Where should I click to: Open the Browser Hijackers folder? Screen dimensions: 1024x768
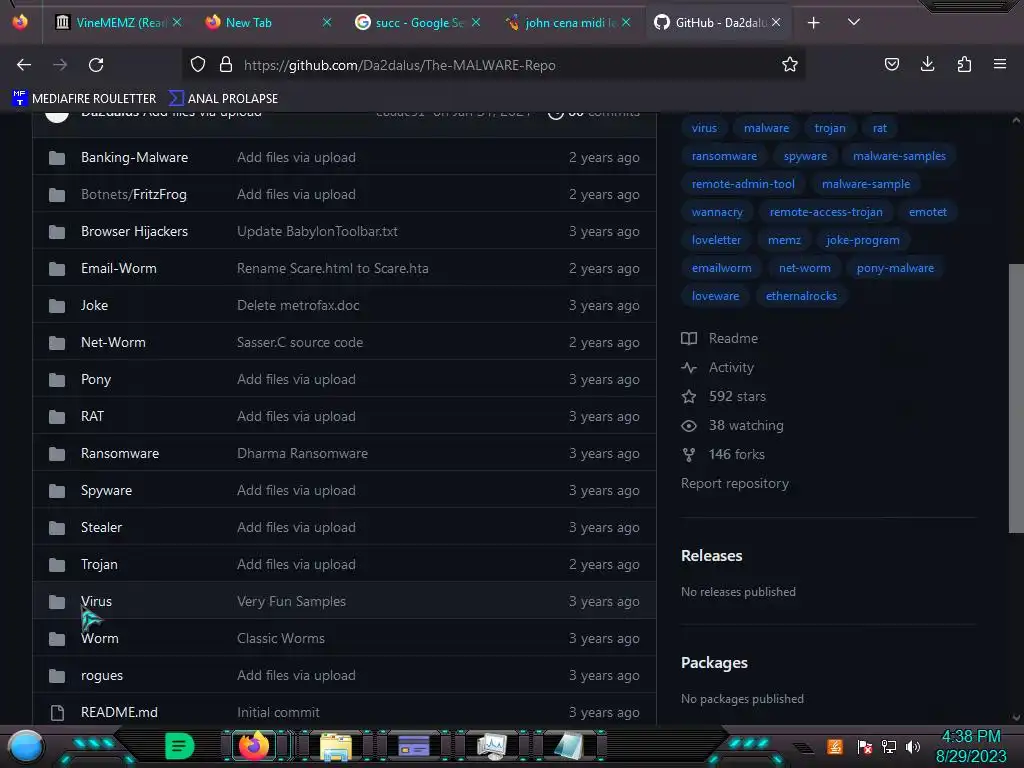pyautogui.click(x=134, y=231)
